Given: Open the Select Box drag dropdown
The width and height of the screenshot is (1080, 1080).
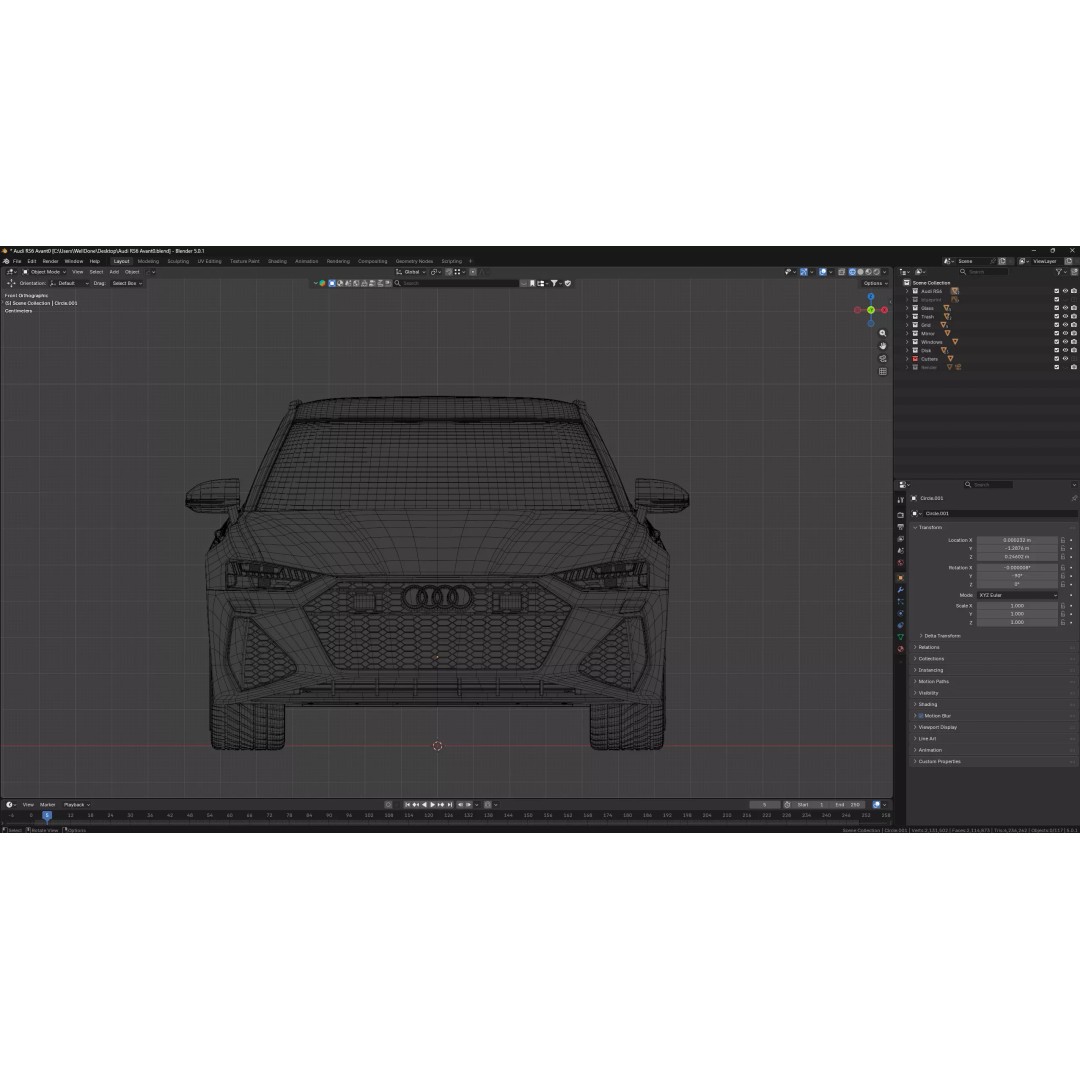Looking at the screenshot, I should point(127,283).
